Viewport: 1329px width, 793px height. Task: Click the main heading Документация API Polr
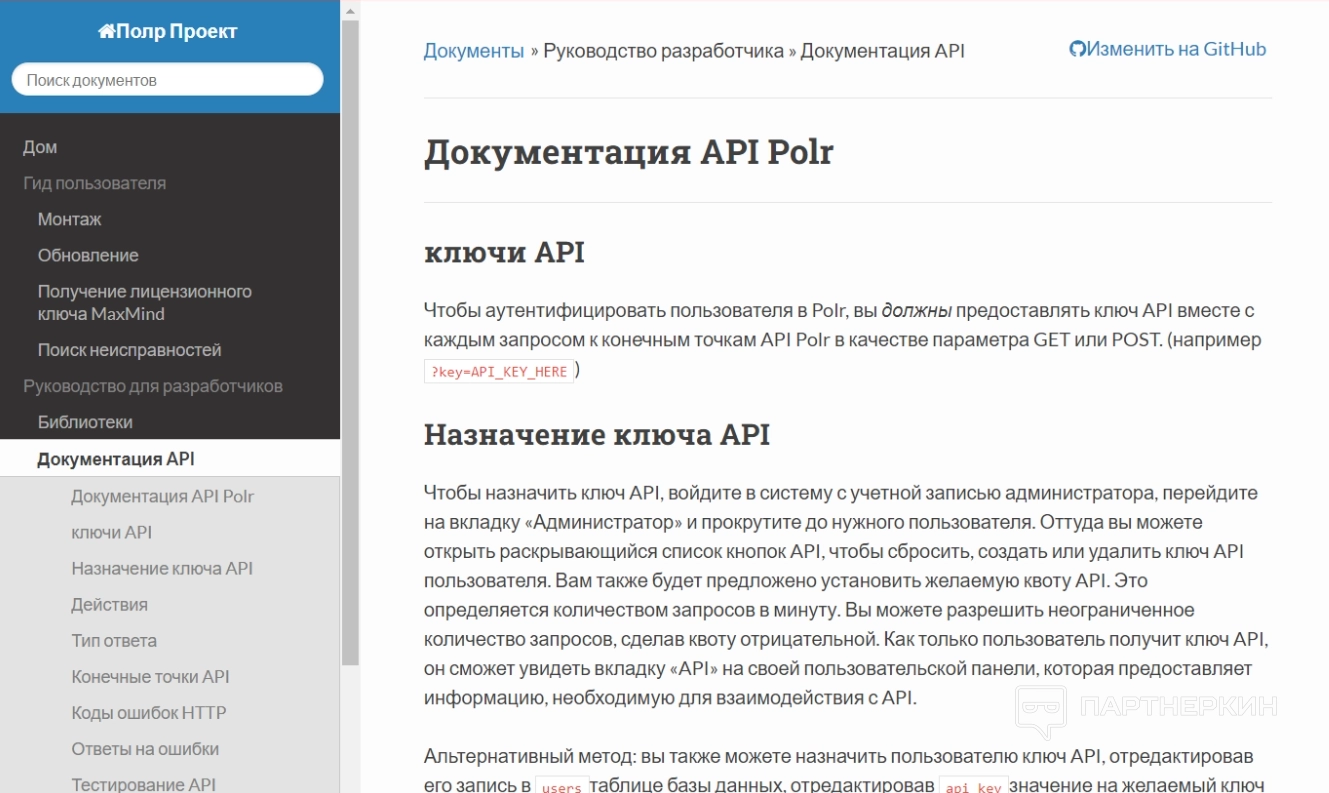[x=629, y=152]
